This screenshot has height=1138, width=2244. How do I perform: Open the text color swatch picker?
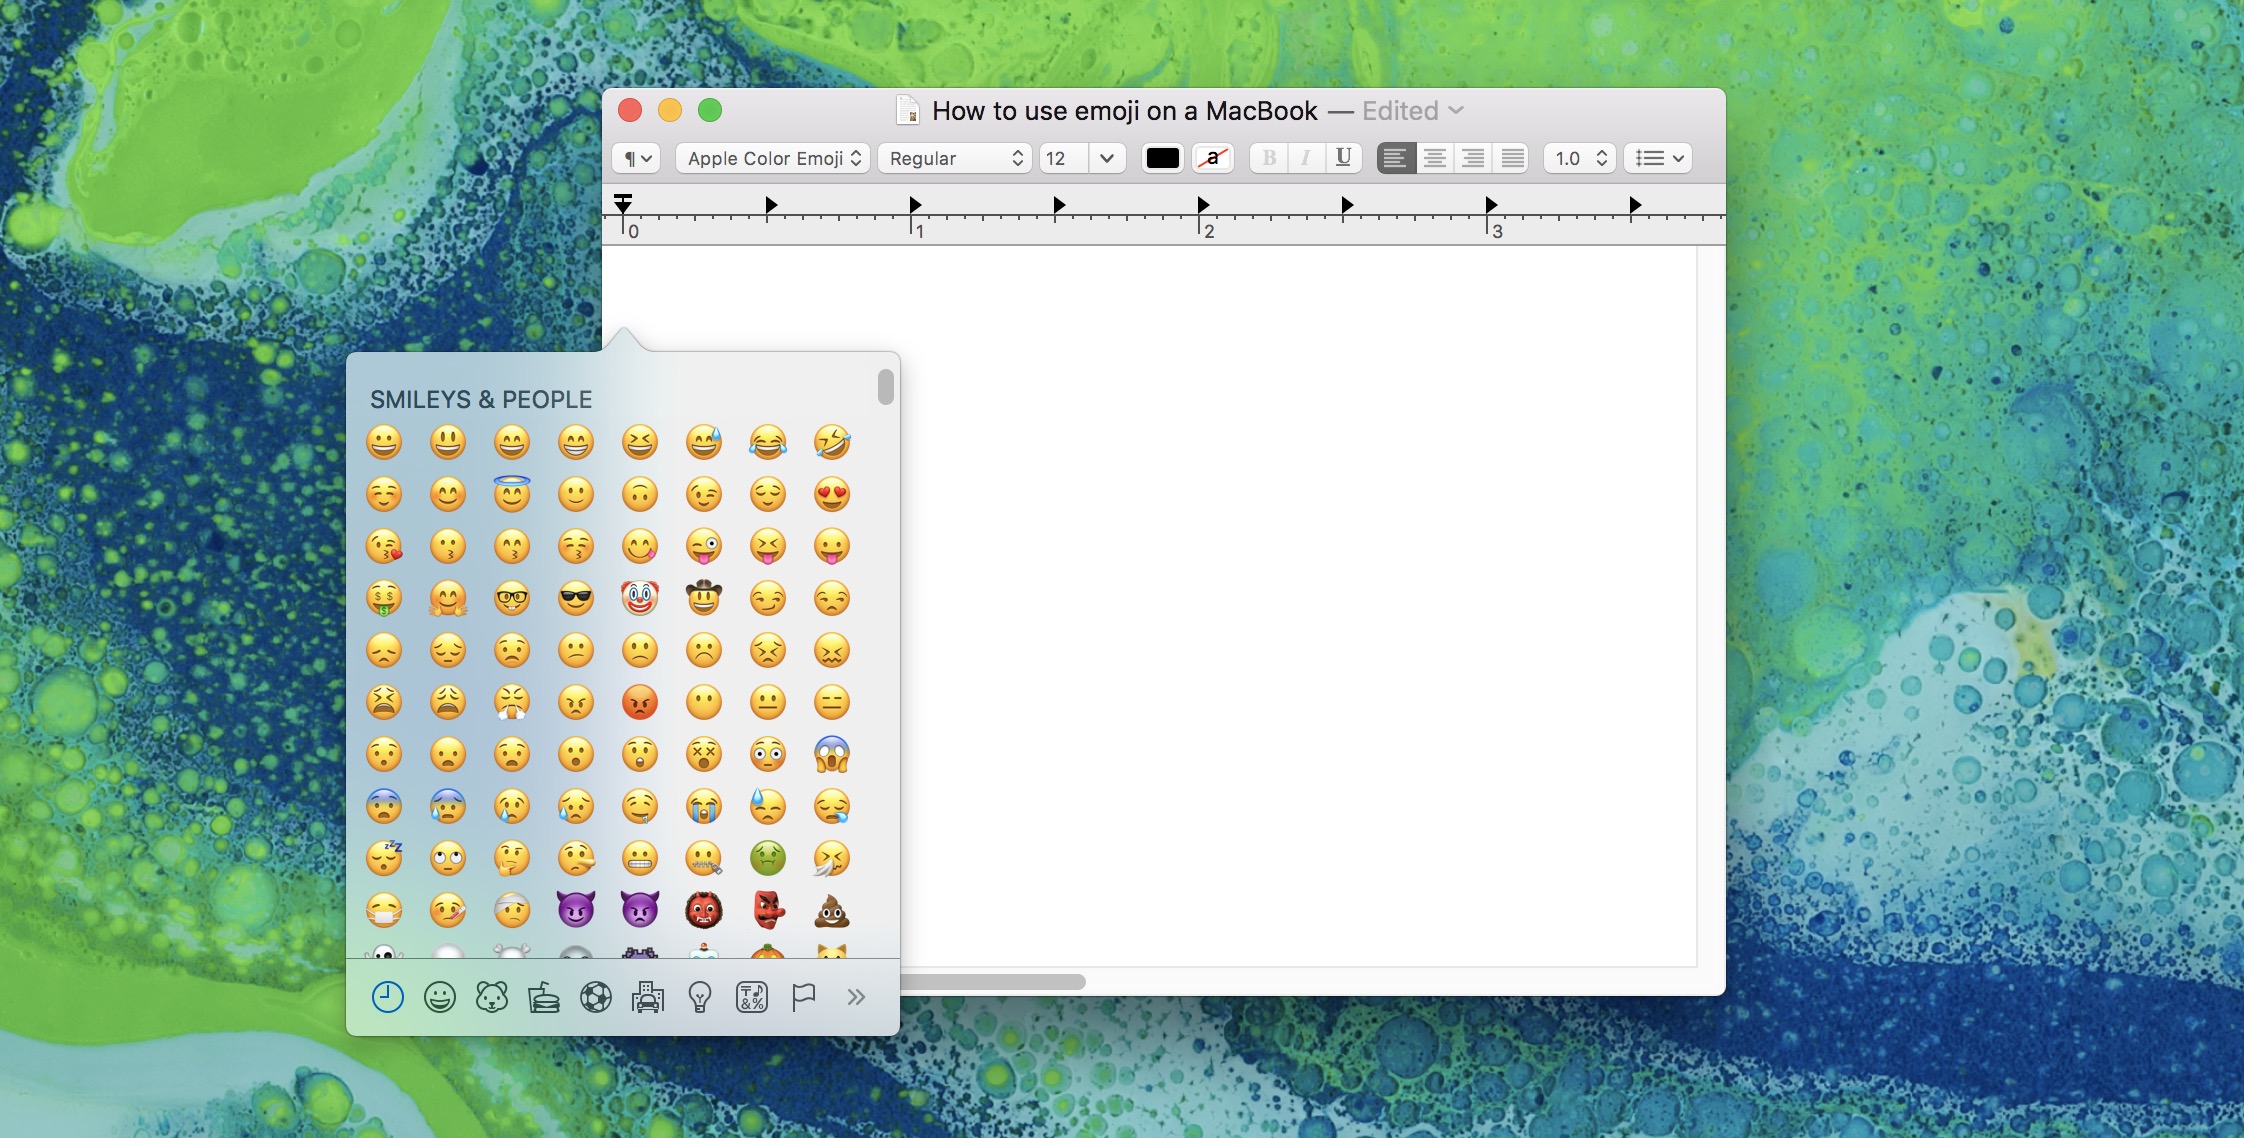[x=1162, y=158]
